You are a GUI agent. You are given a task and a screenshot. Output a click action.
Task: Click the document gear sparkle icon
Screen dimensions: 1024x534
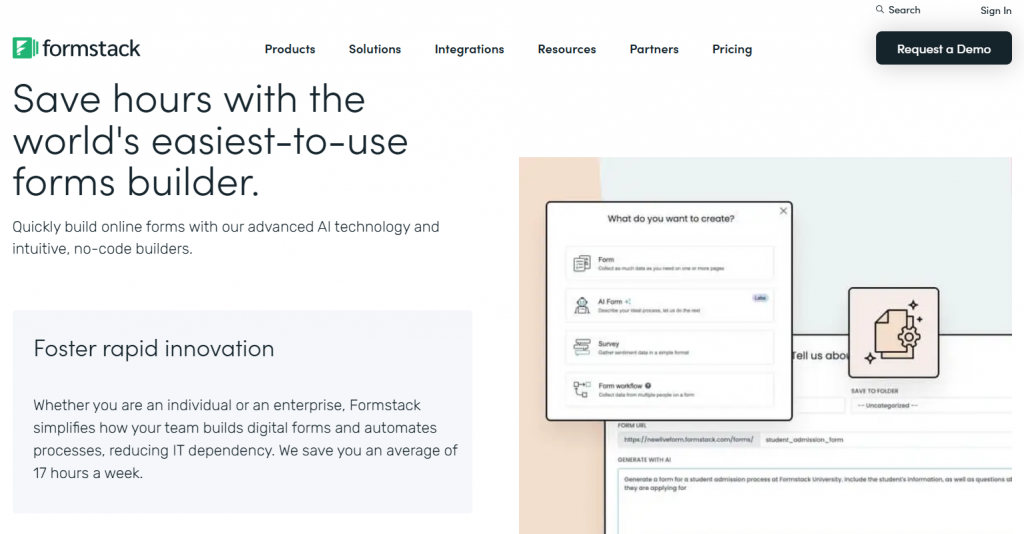[893, 334]
